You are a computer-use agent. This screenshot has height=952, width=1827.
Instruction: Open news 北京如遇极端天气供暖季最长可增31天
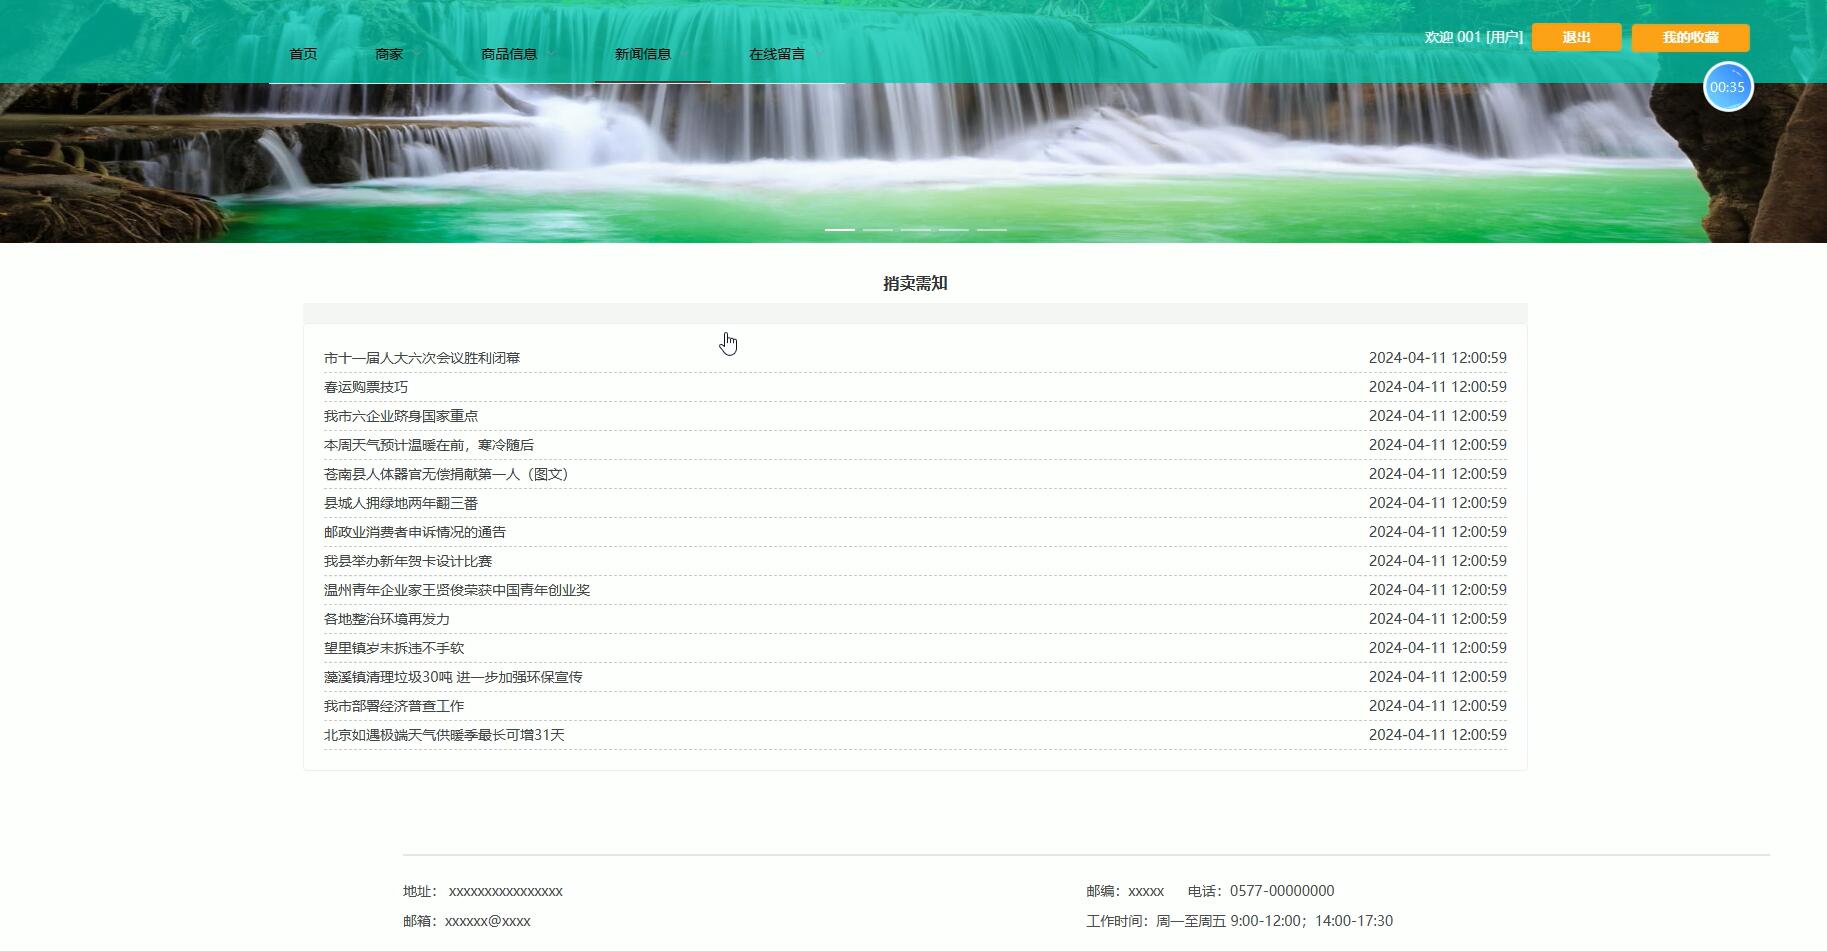(x=445, y=734)
